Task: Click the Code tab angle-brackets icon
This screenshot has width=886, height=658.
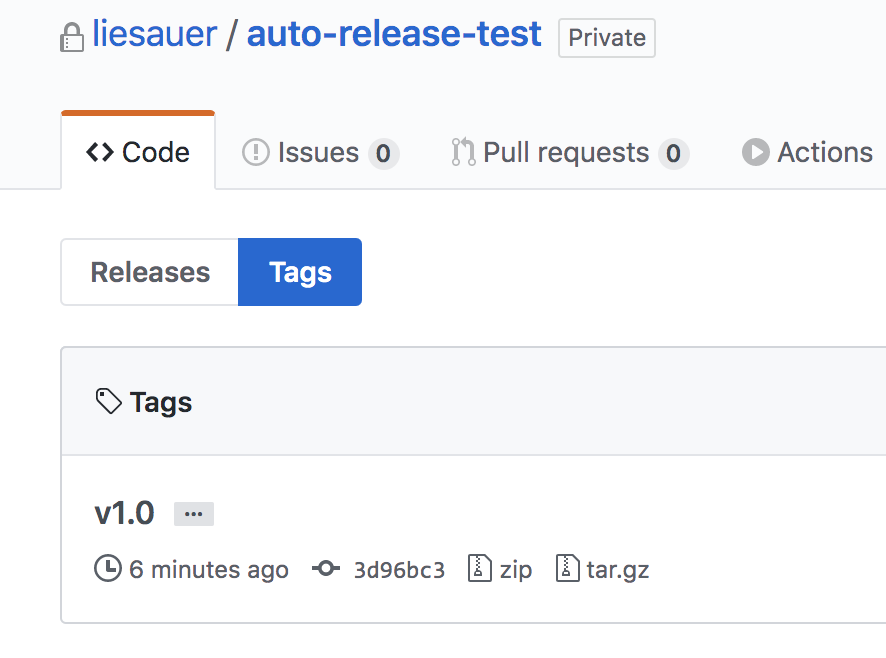Action: pos(100,153)
